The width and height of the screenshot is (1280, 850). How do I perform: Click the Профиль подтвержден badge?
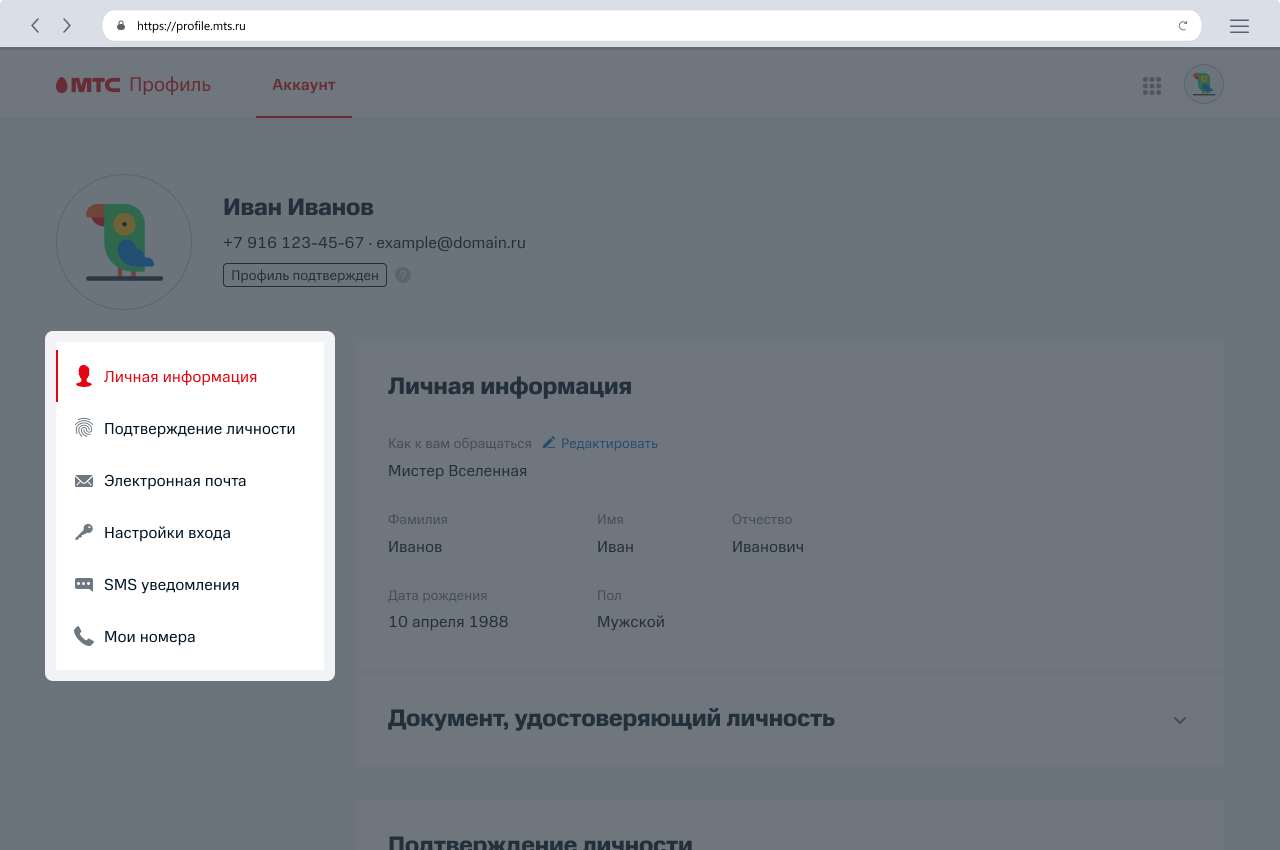pos(305,275)
